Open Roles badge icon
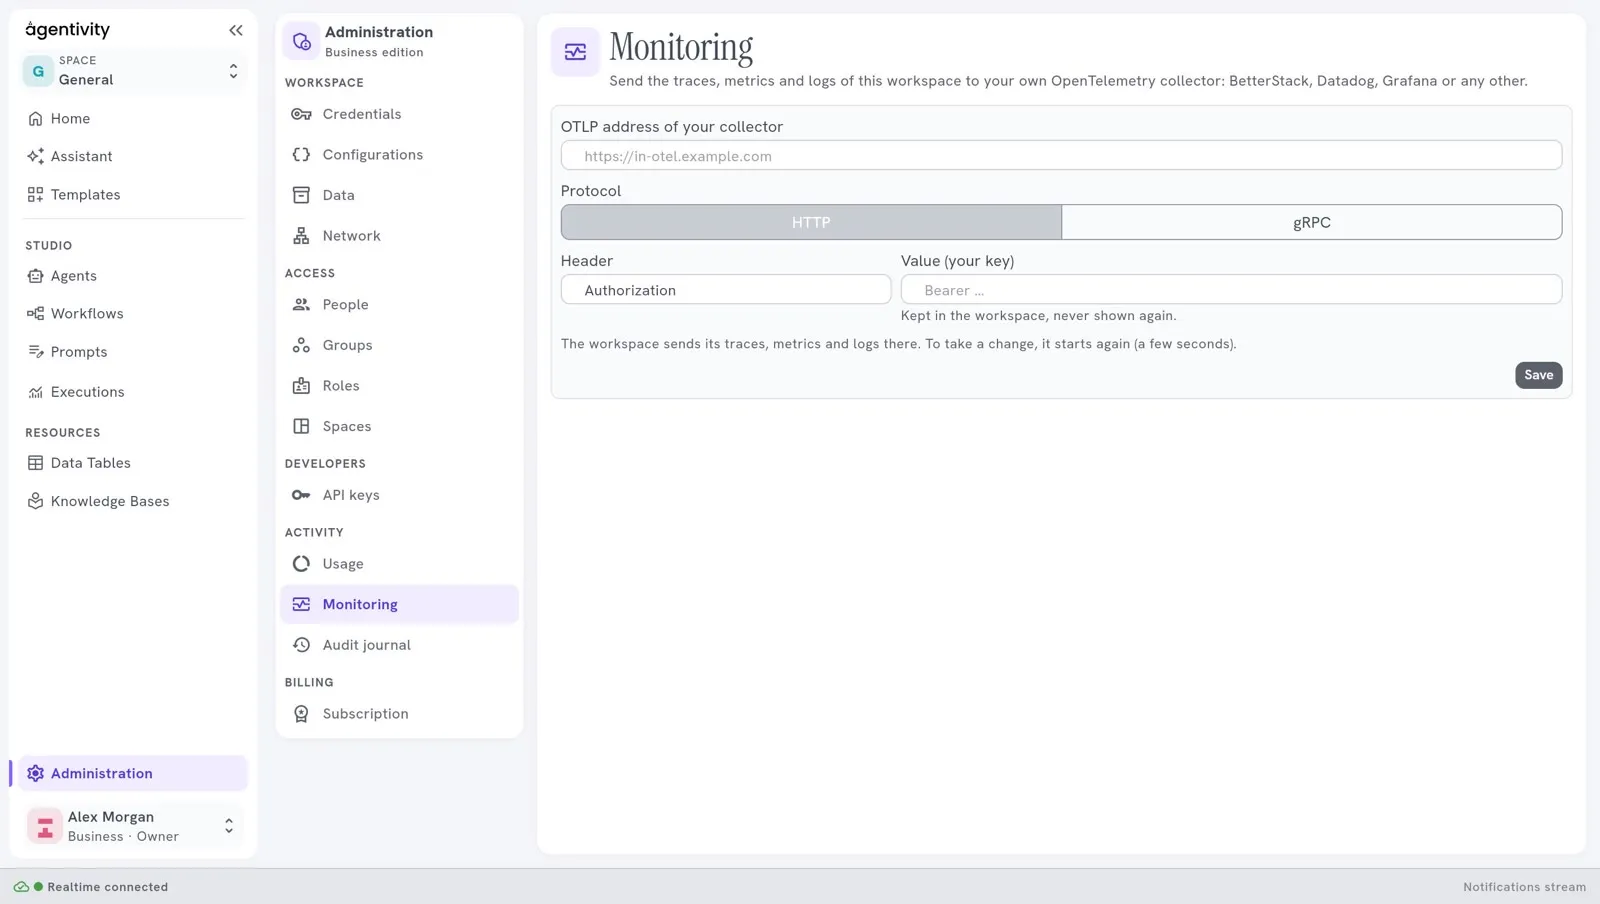This screenshot has width=1600, height=904. coord(301,386)
